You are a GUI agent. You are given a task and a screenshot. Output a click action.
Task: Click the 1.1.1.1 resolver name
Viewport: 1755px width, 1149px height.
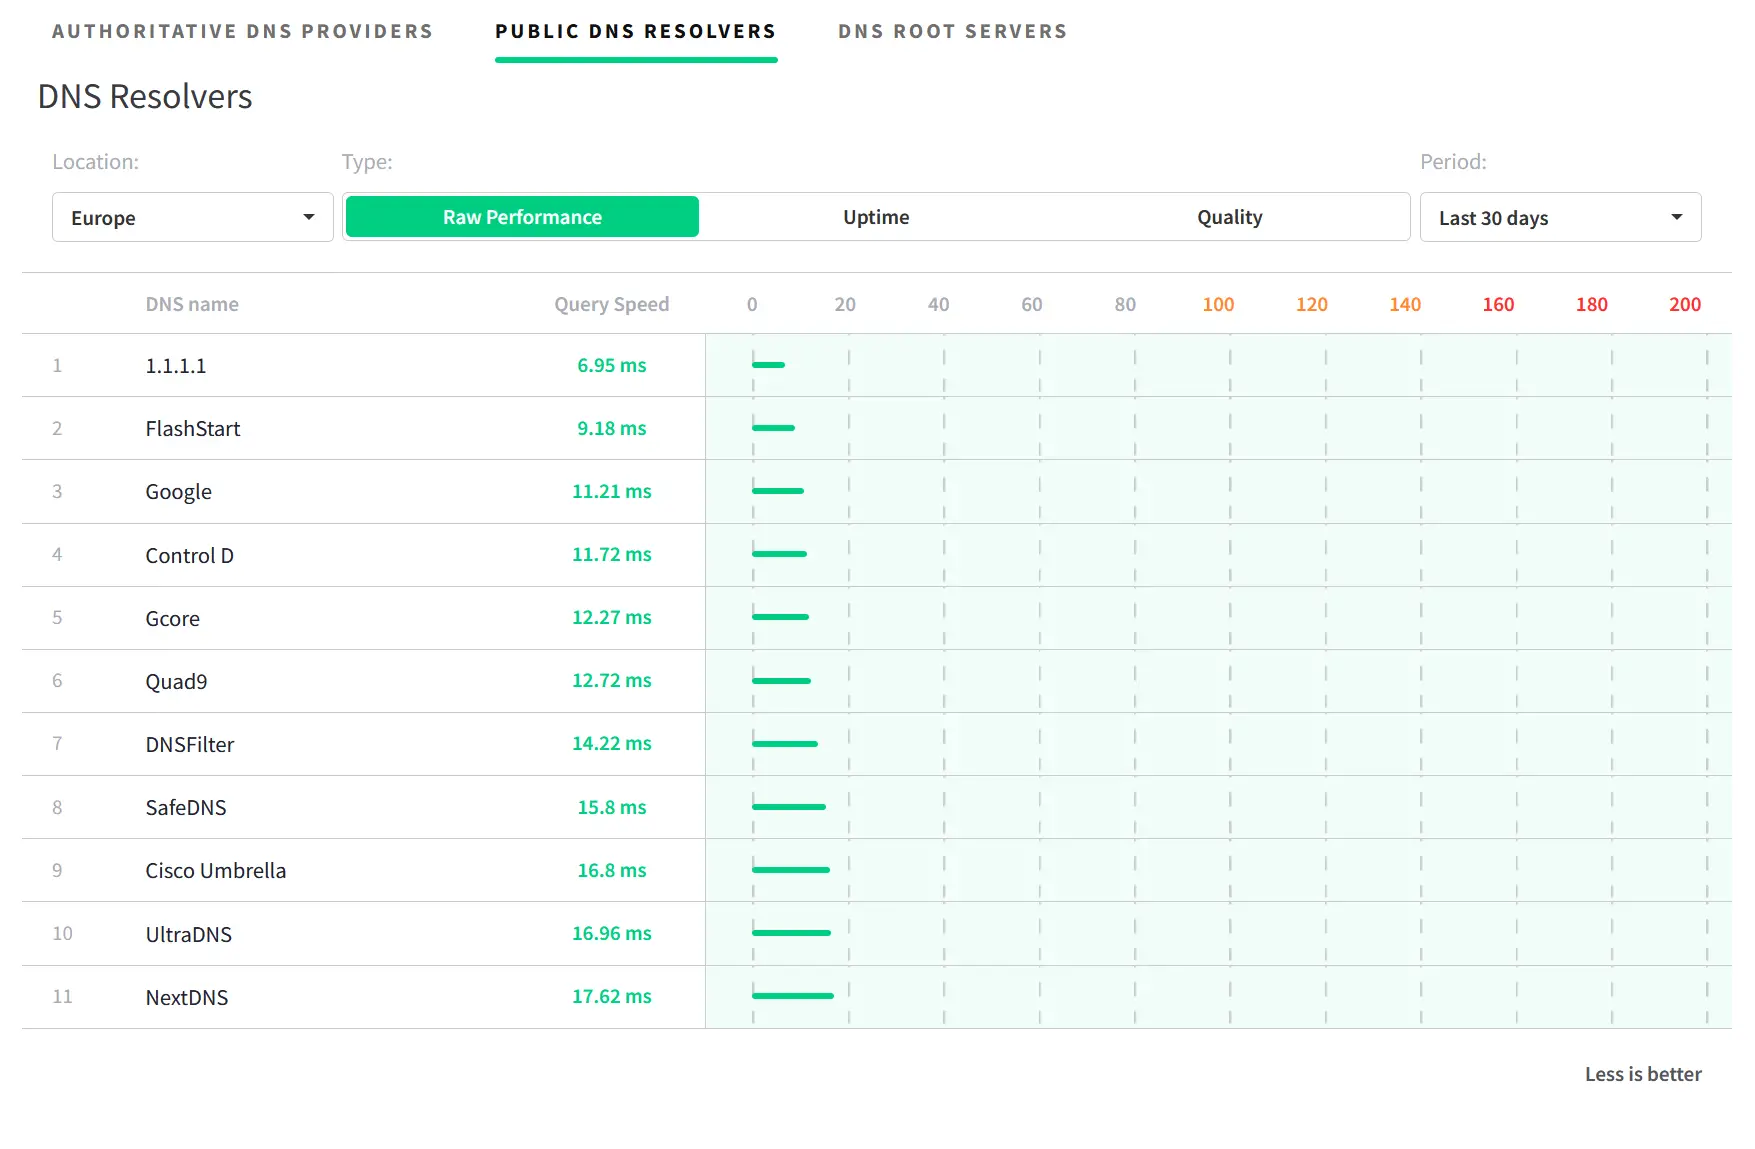(176, 366)
